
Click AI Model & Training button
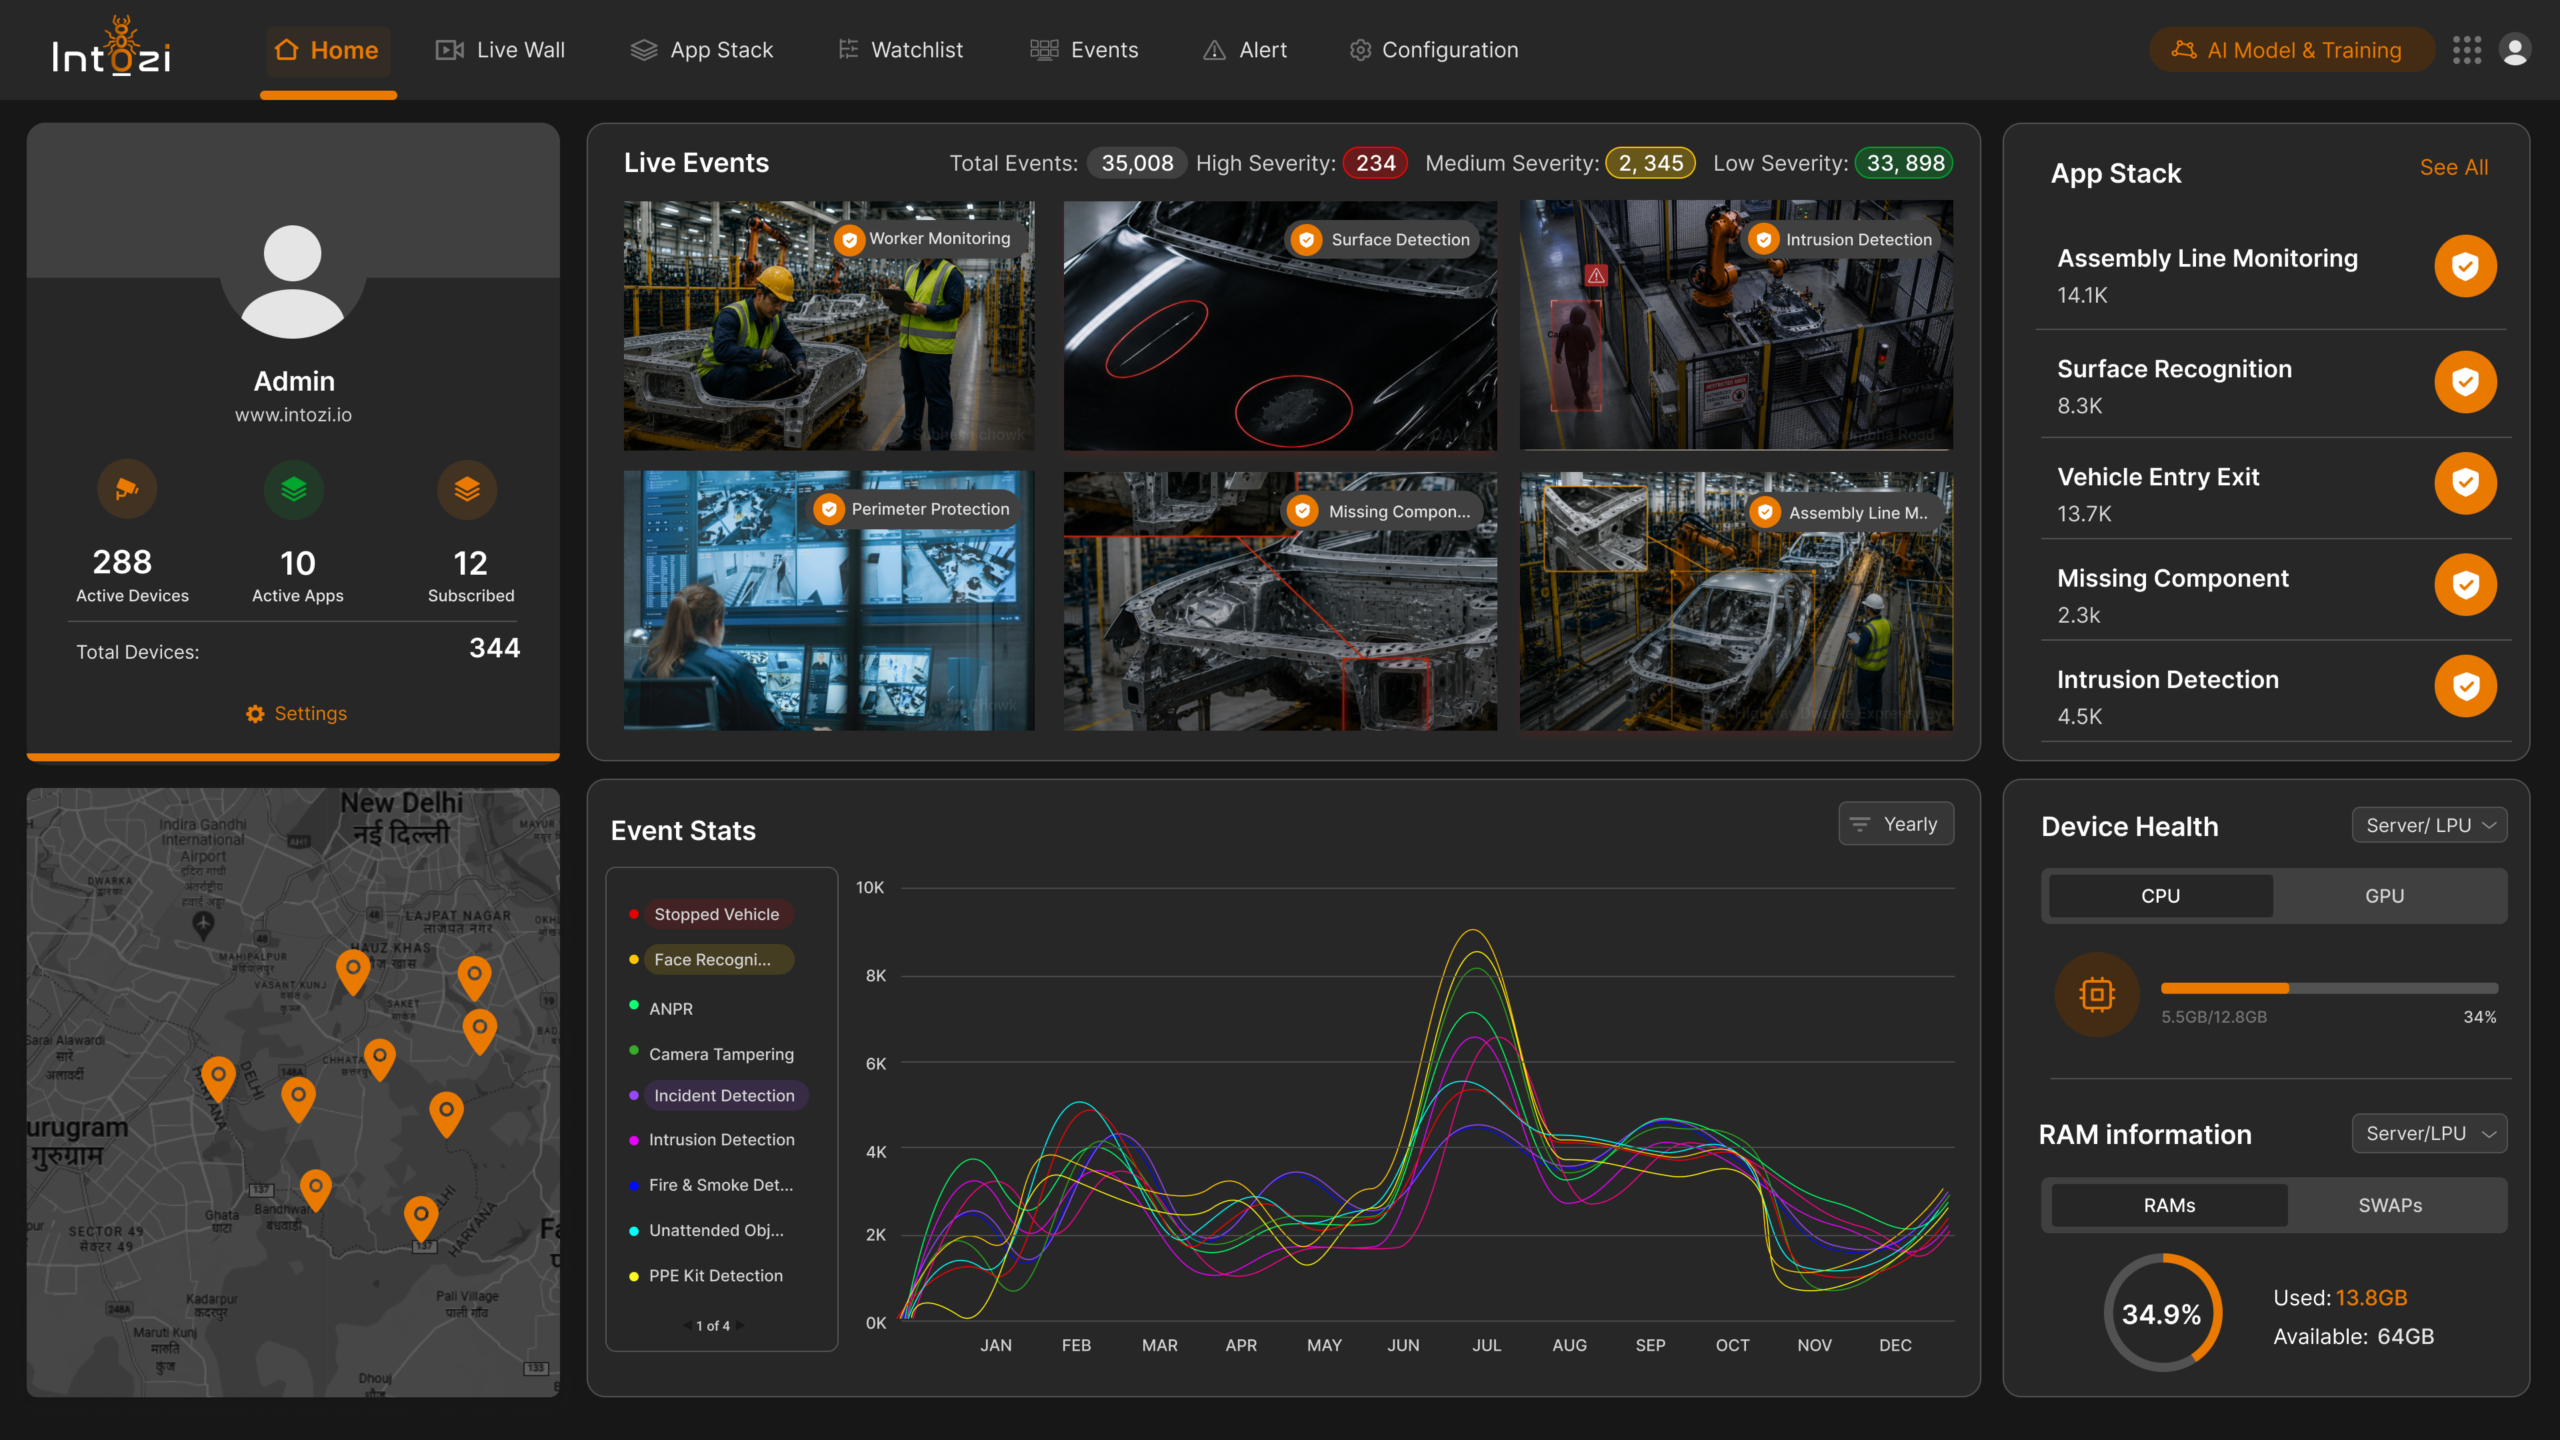click(2291, 50)
